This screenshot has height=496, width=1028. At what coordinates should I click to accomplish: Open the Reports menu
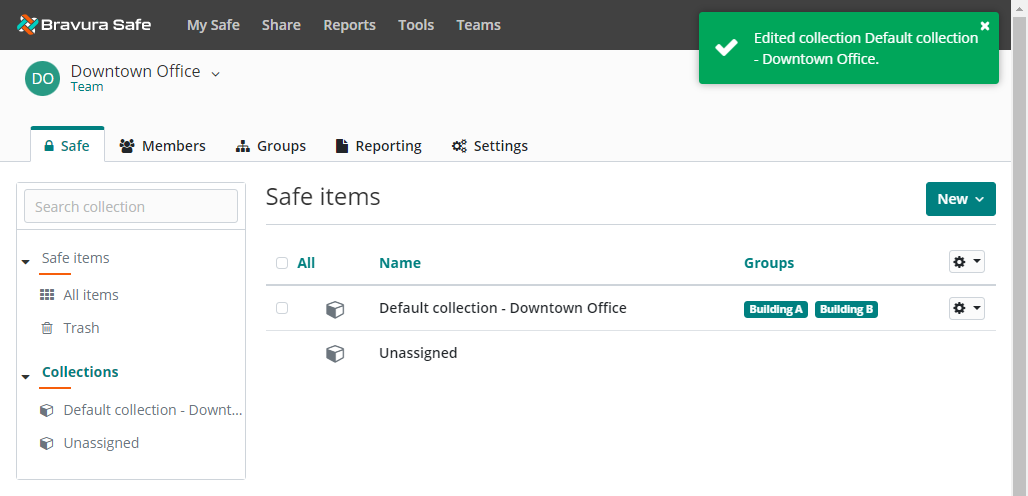349,25
